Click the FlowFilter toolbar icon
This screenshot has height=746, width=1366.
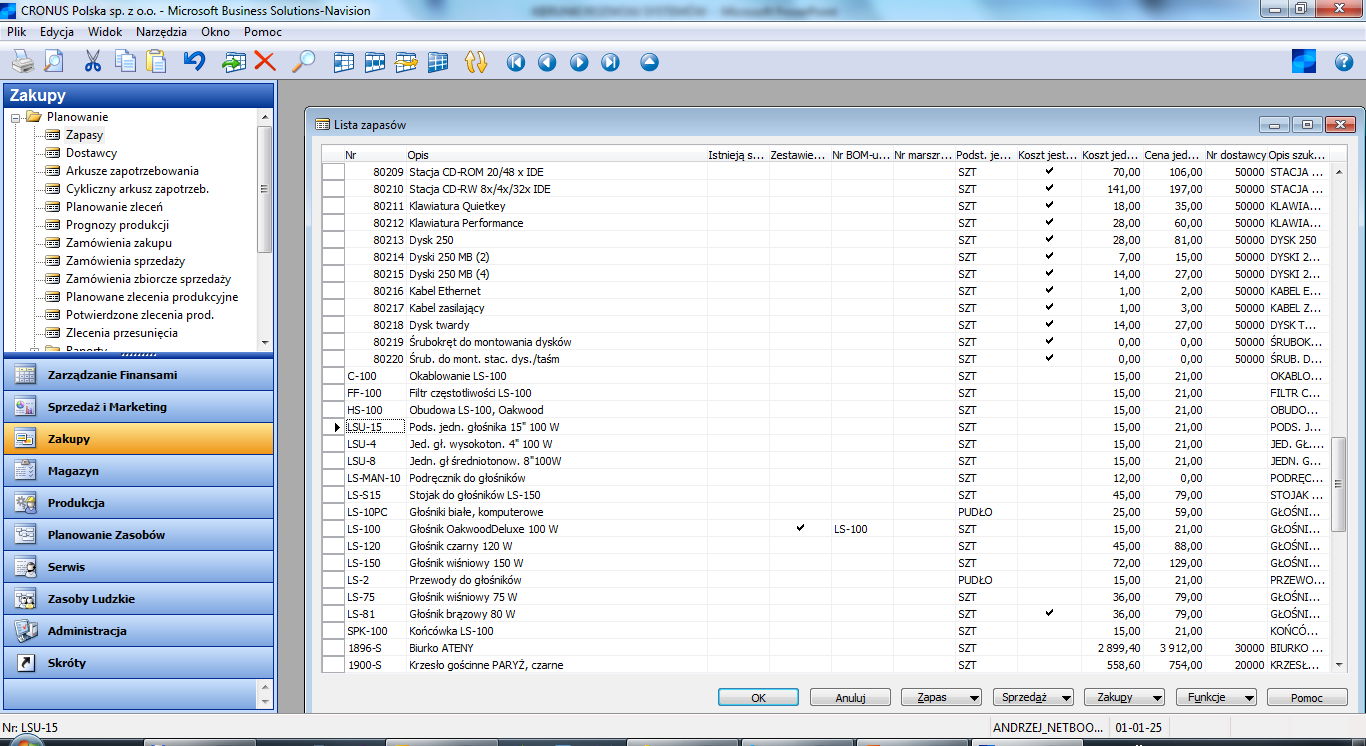pyautogui.click(x=406, y=62)
